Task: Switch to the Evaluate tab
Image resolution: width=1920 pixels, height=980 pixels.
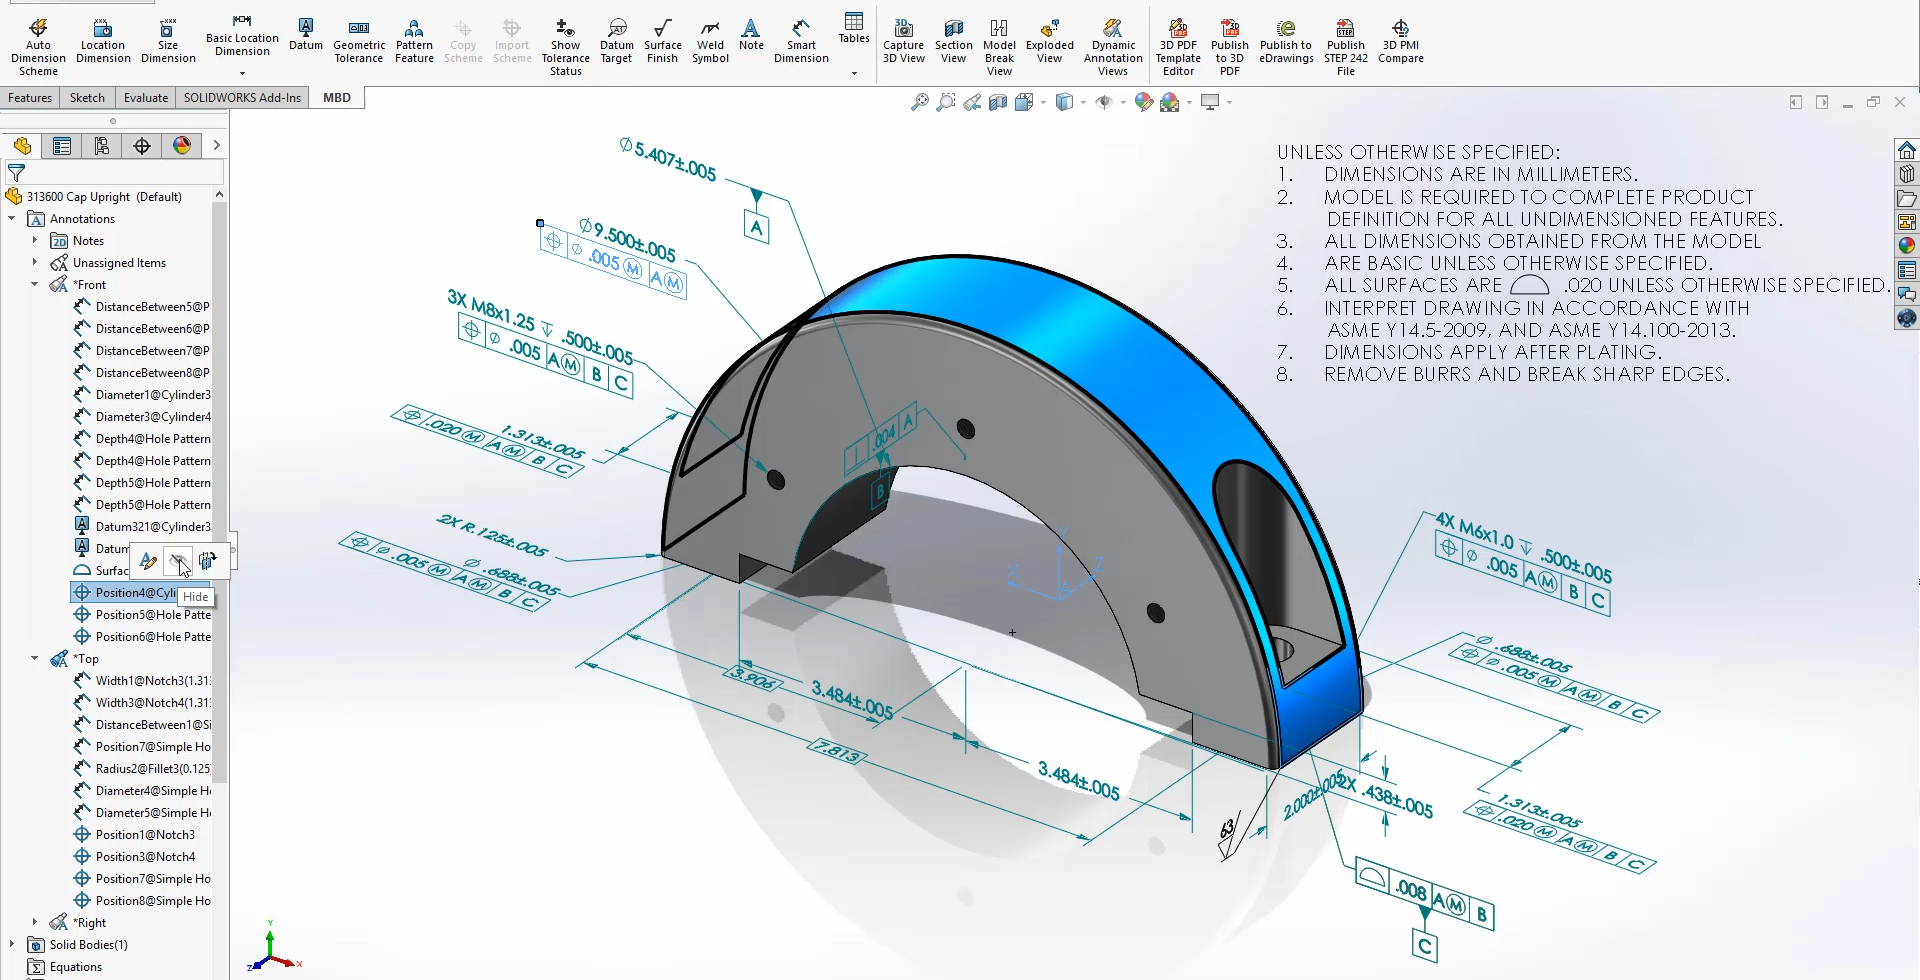Action: tap(146, 98)
